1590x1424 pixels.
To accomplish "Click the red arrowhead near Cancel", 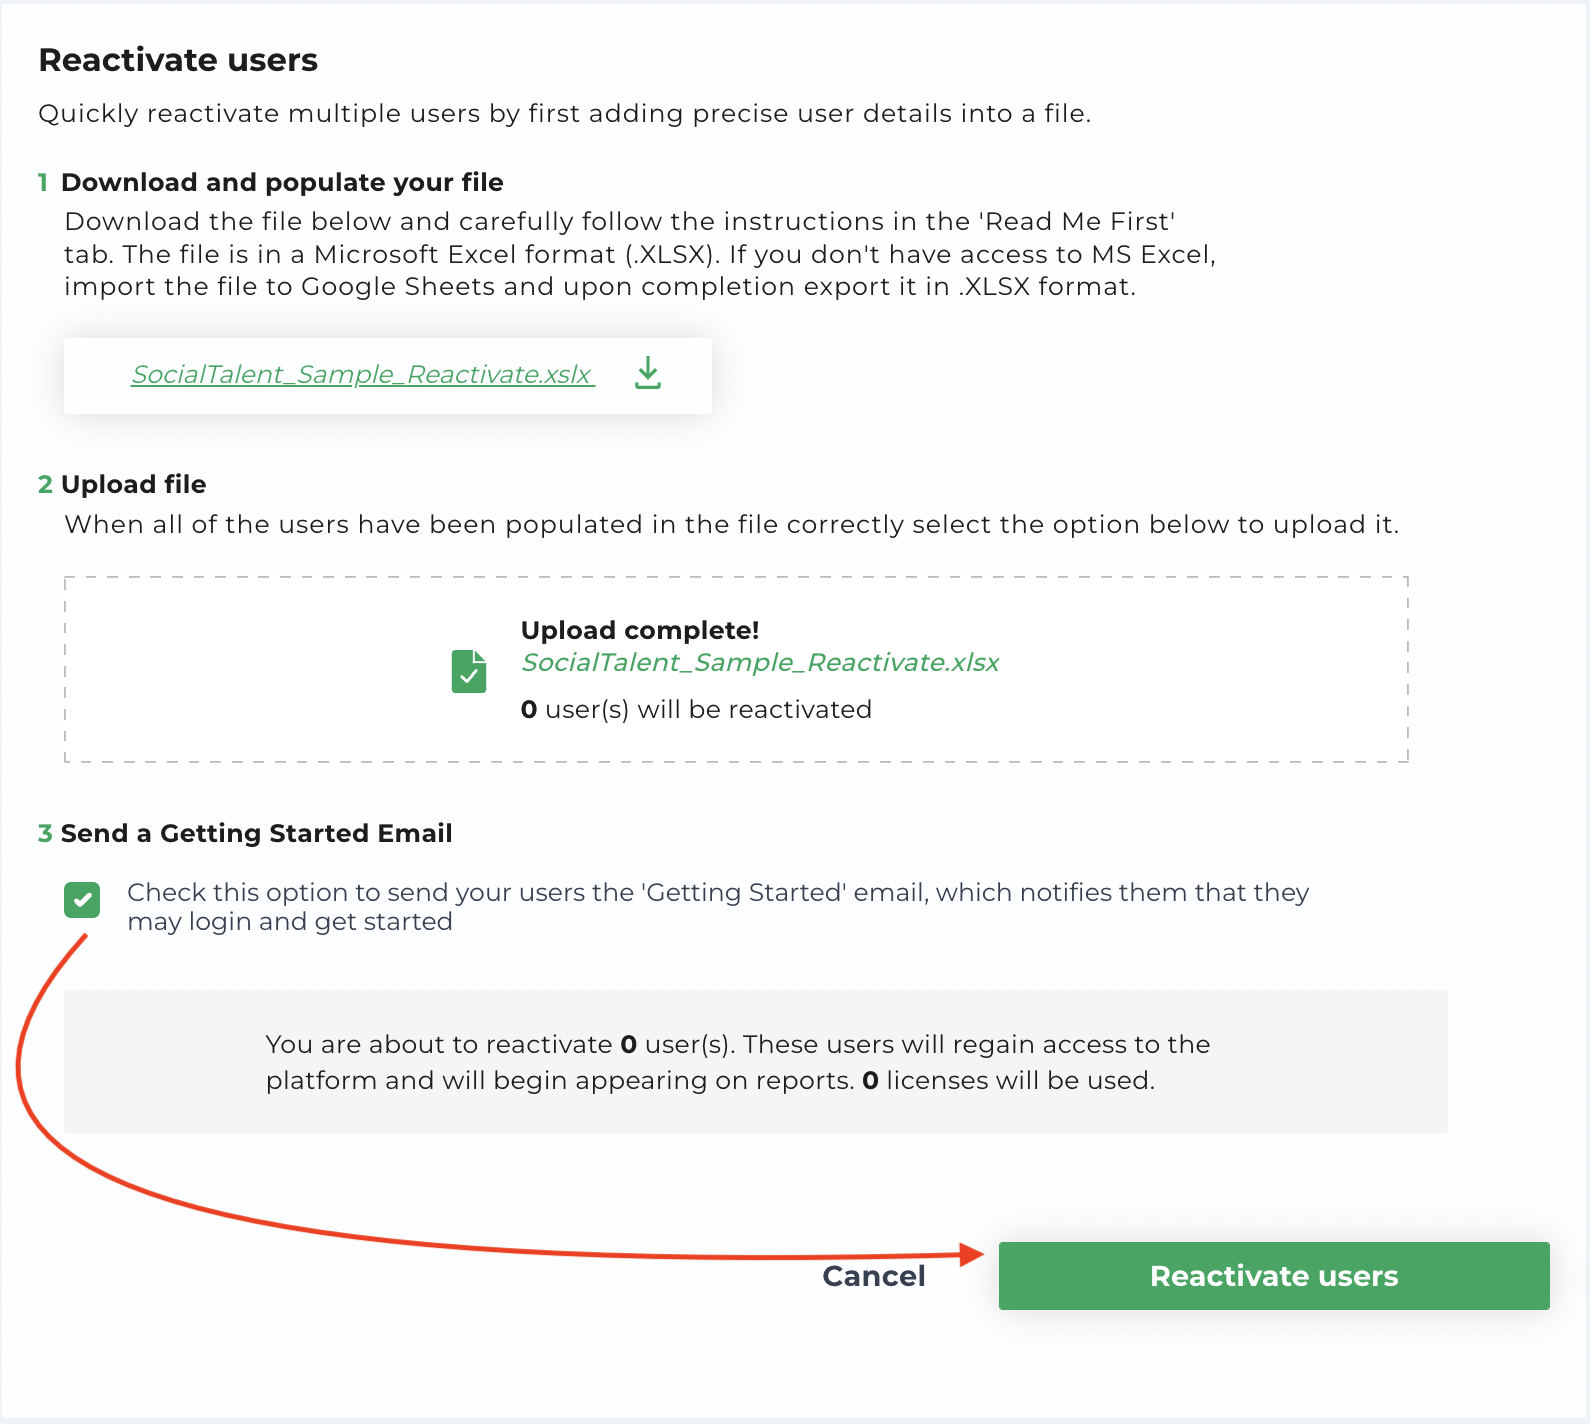I will (x=971, y=1254).
